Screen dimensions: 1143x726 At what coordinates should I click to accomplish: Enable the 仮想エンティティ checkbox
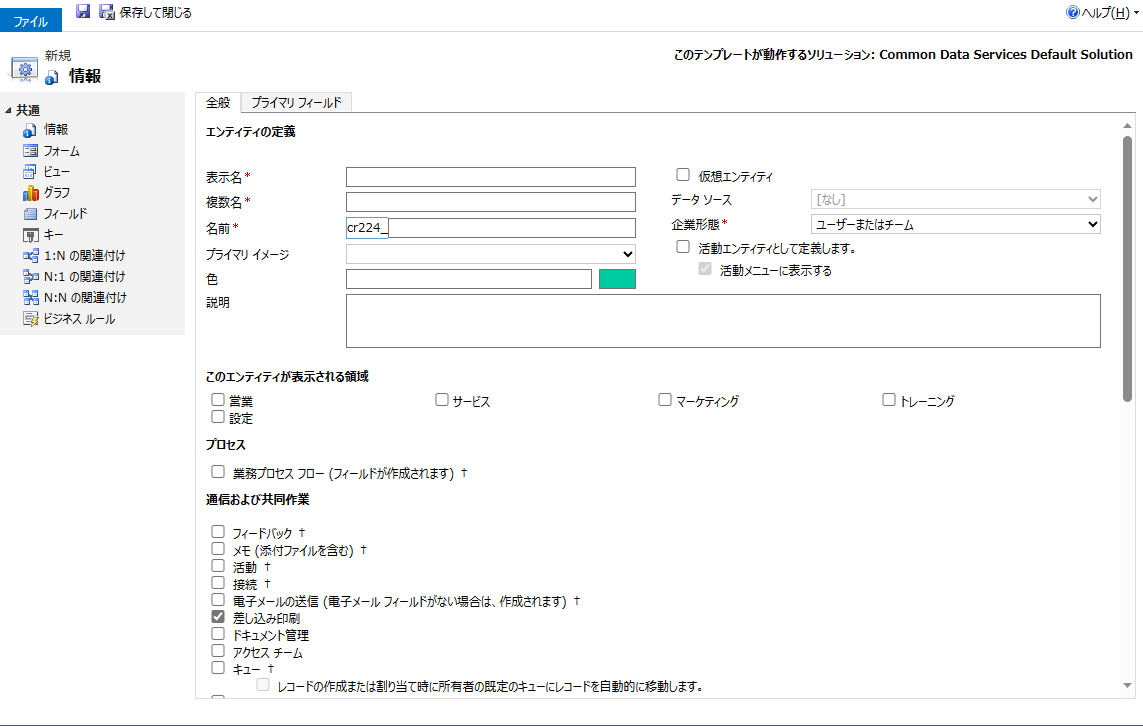click(683, 174)
